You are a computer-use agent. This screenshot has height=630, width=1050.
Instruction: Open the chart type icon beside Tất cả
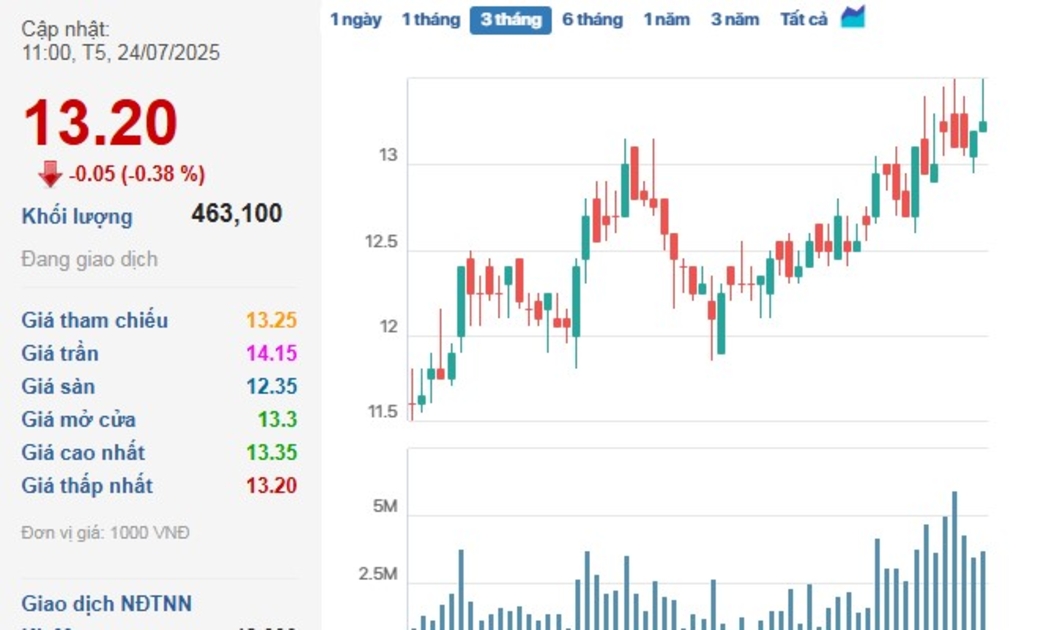point(852,18)
